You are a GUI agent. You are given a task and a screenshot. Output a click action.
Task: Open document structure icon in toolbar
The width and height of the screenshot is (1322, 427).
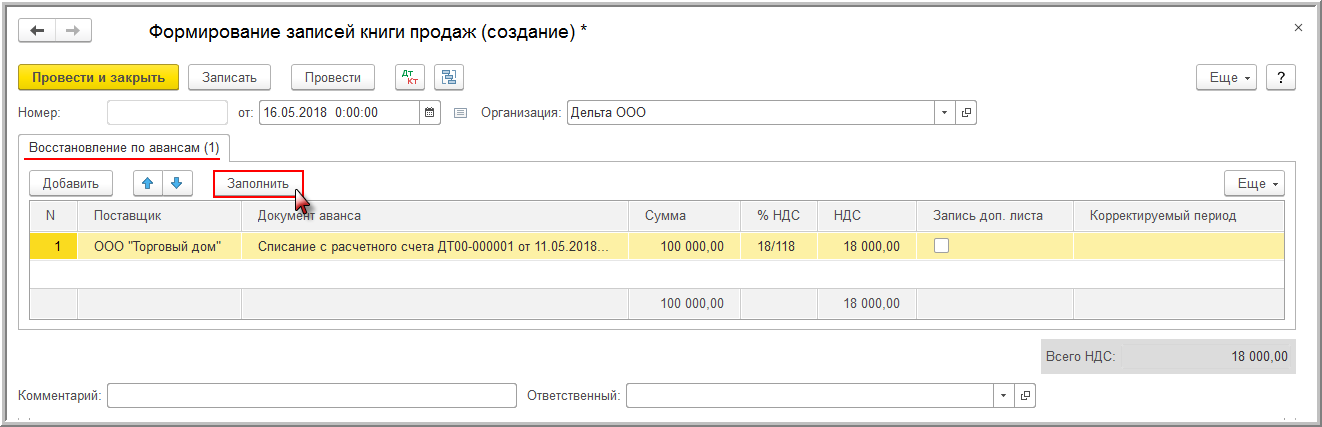[x=448, y=77]
